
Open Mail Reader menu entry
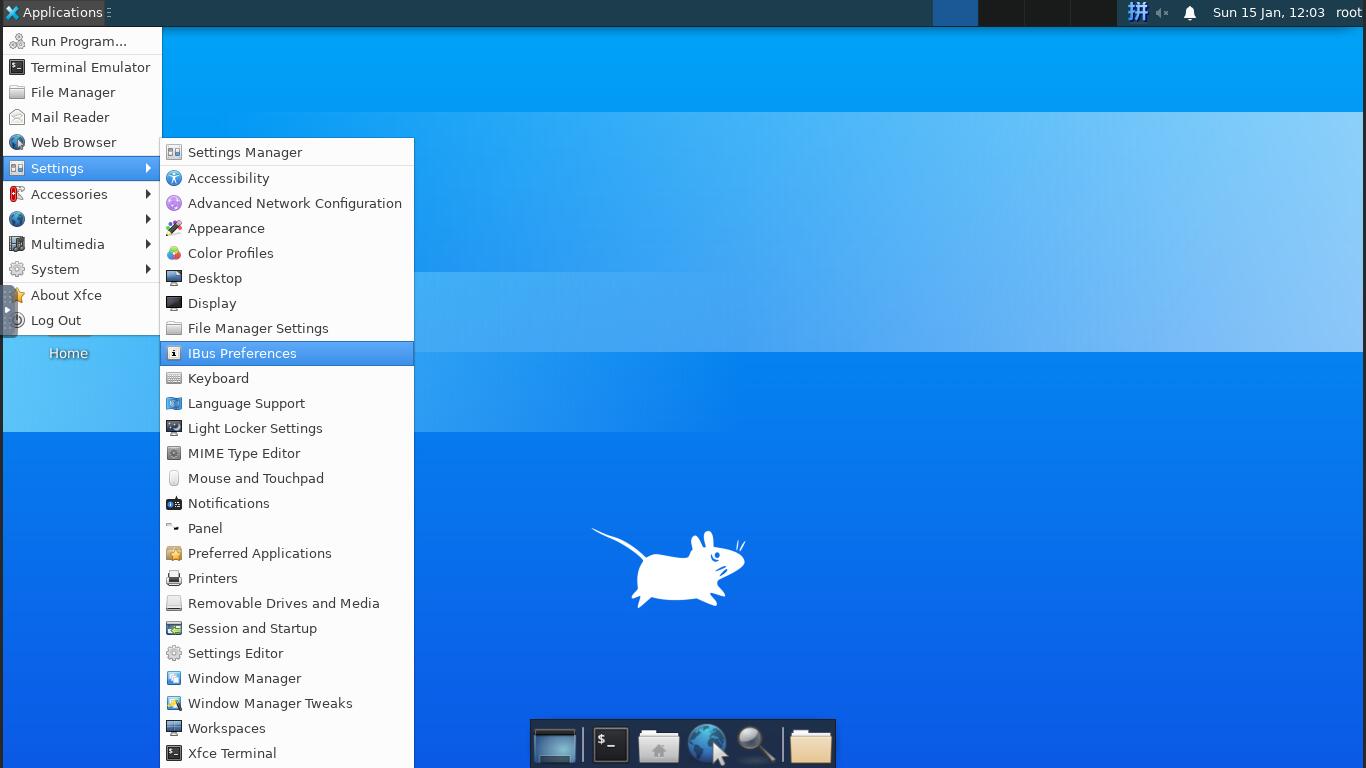[82, 117]
